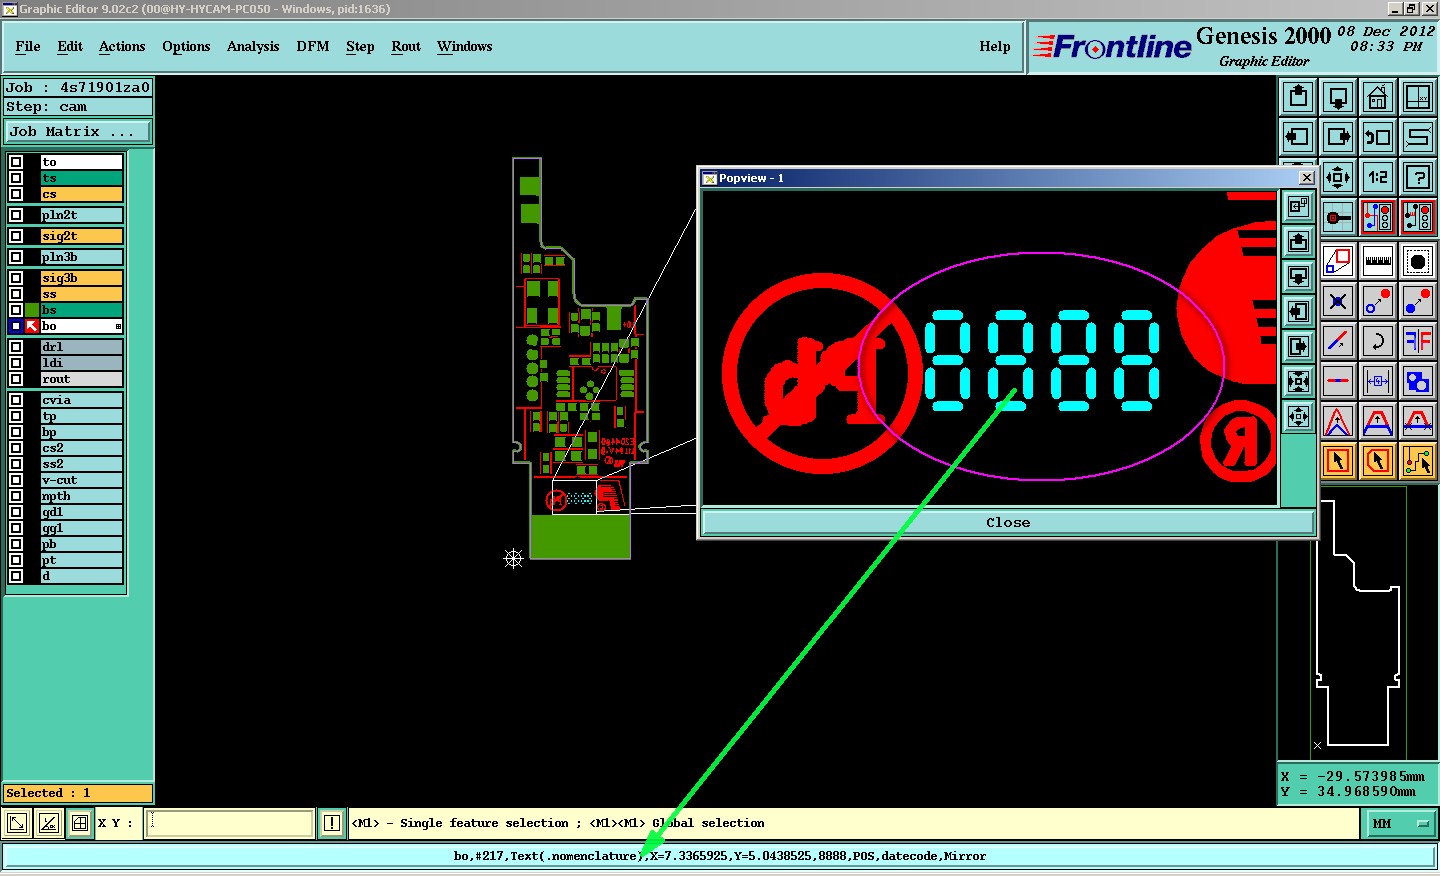Open the Actions menu

(122, 46)
